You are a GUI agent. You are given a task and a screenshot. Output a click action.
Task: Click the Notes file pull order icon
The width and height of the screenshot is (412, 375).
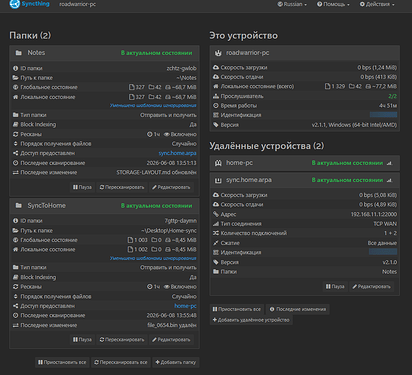pos(15,144)
